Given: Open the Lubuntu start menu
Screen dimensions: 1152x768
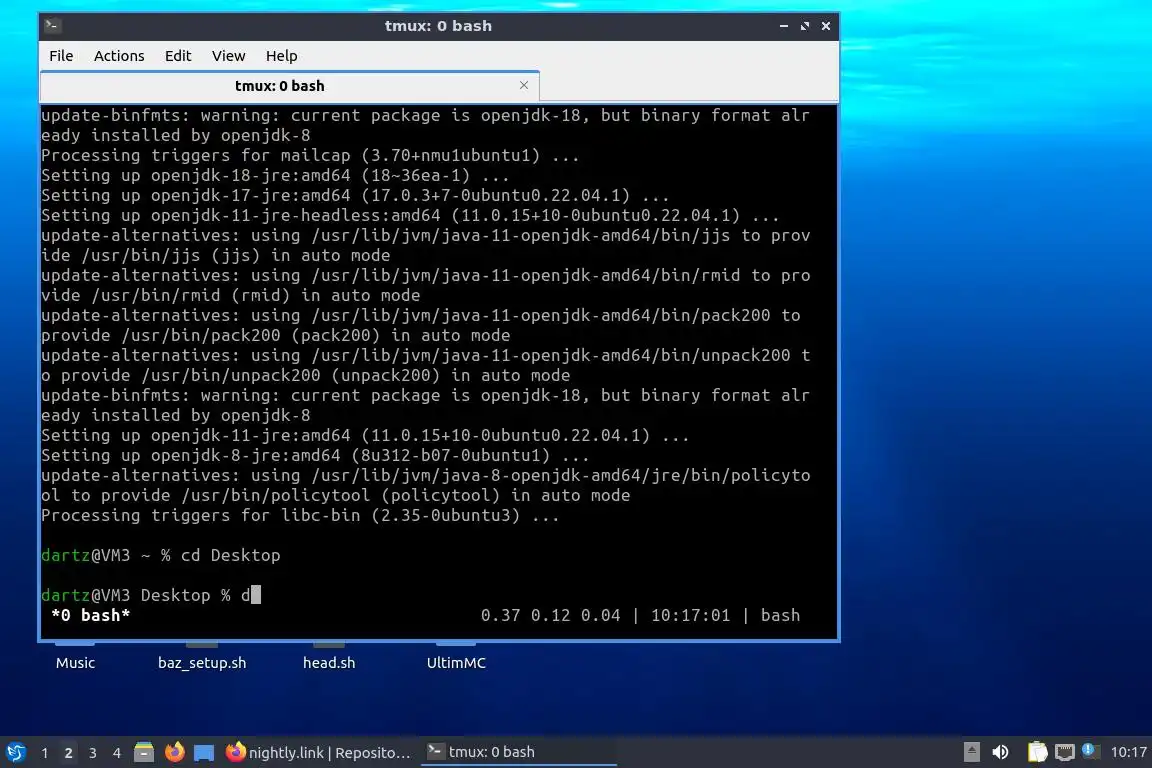Looking at the screenshot, I should [x=16, y=752].
